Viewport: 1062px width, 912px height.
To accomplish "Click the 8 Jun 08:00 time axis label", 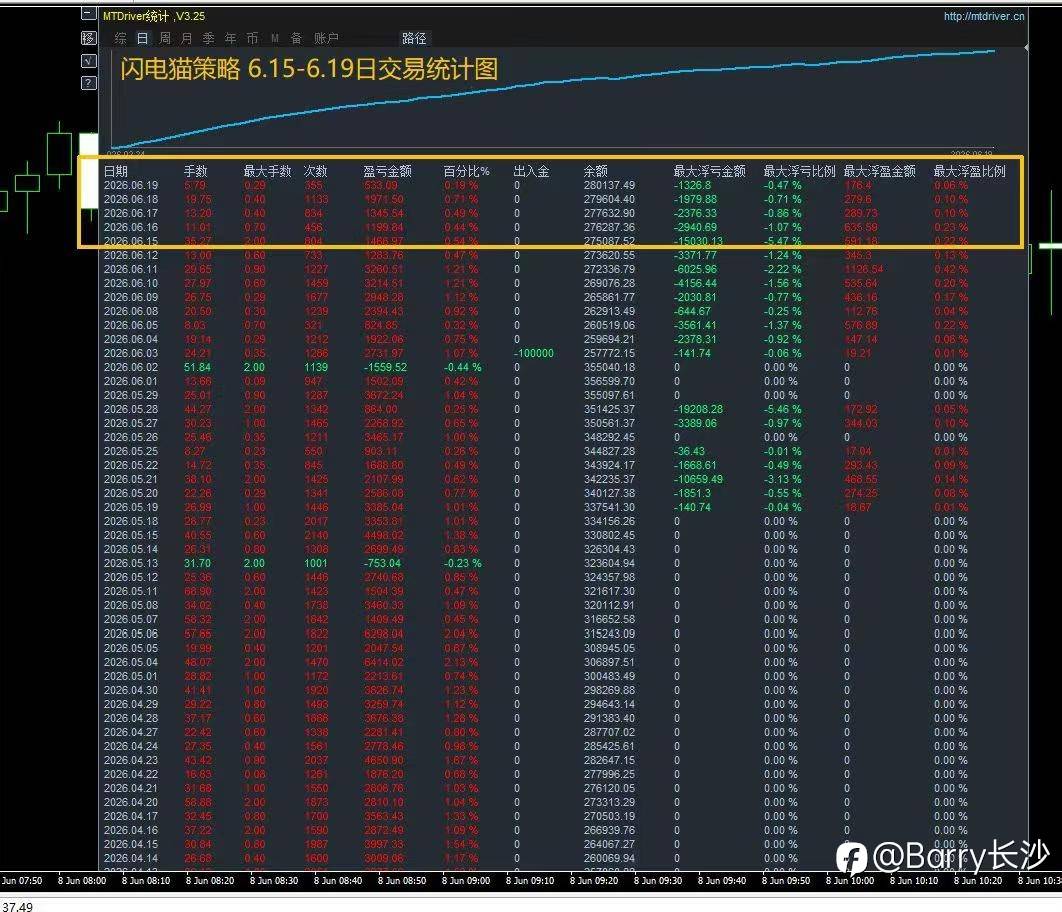I will point(82,882).
